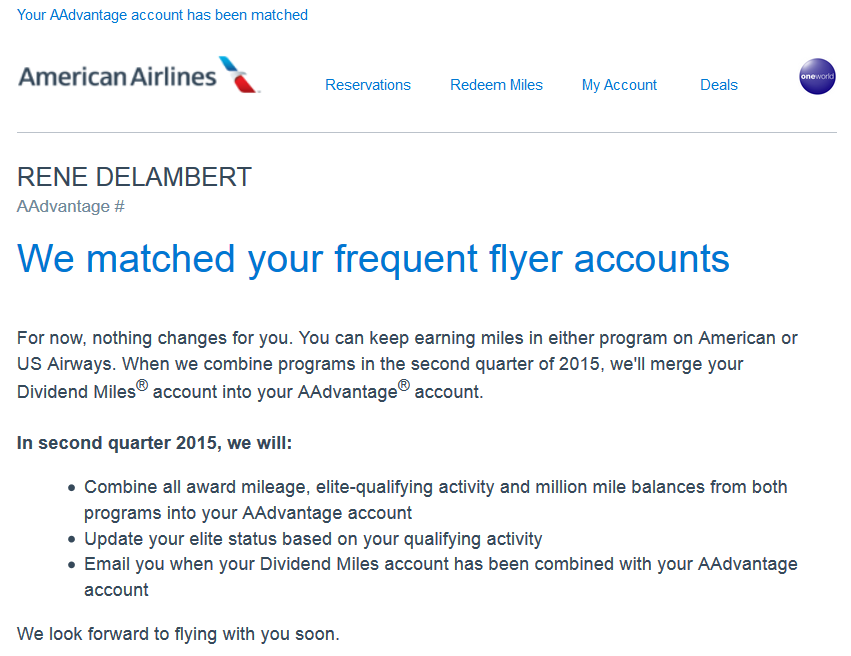Viewport: 851px width, 656px height.
Task: Click top 'Your AAdvantage account has been matched' link
Action: [x=162, y=15]
